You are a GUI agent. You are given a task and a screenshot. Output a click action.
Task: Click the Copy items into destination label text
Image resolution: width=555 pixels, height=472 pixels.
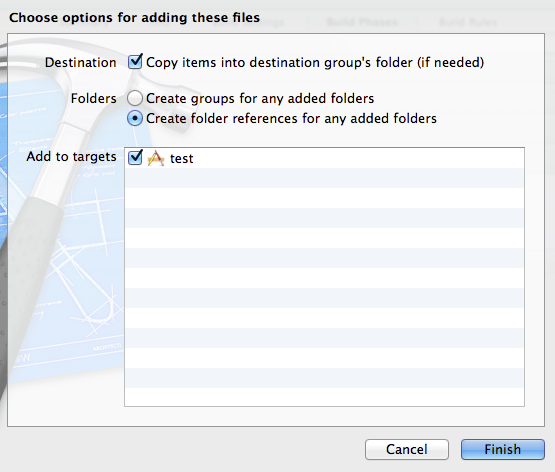coord(315,63)
